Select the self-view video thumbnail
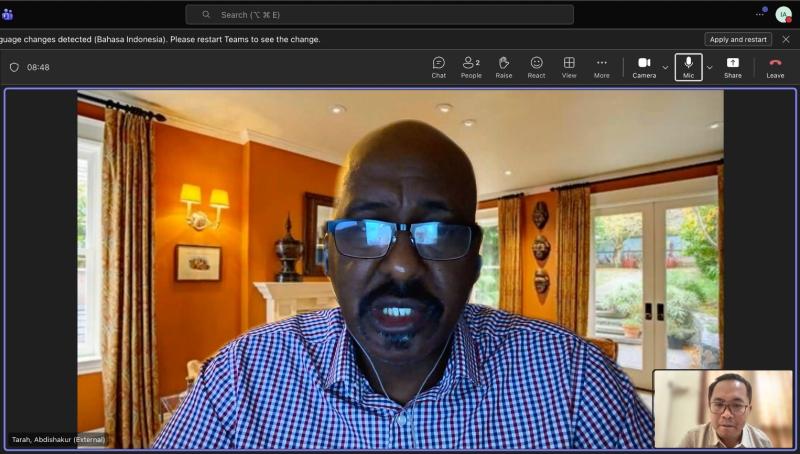 [723, 408]
